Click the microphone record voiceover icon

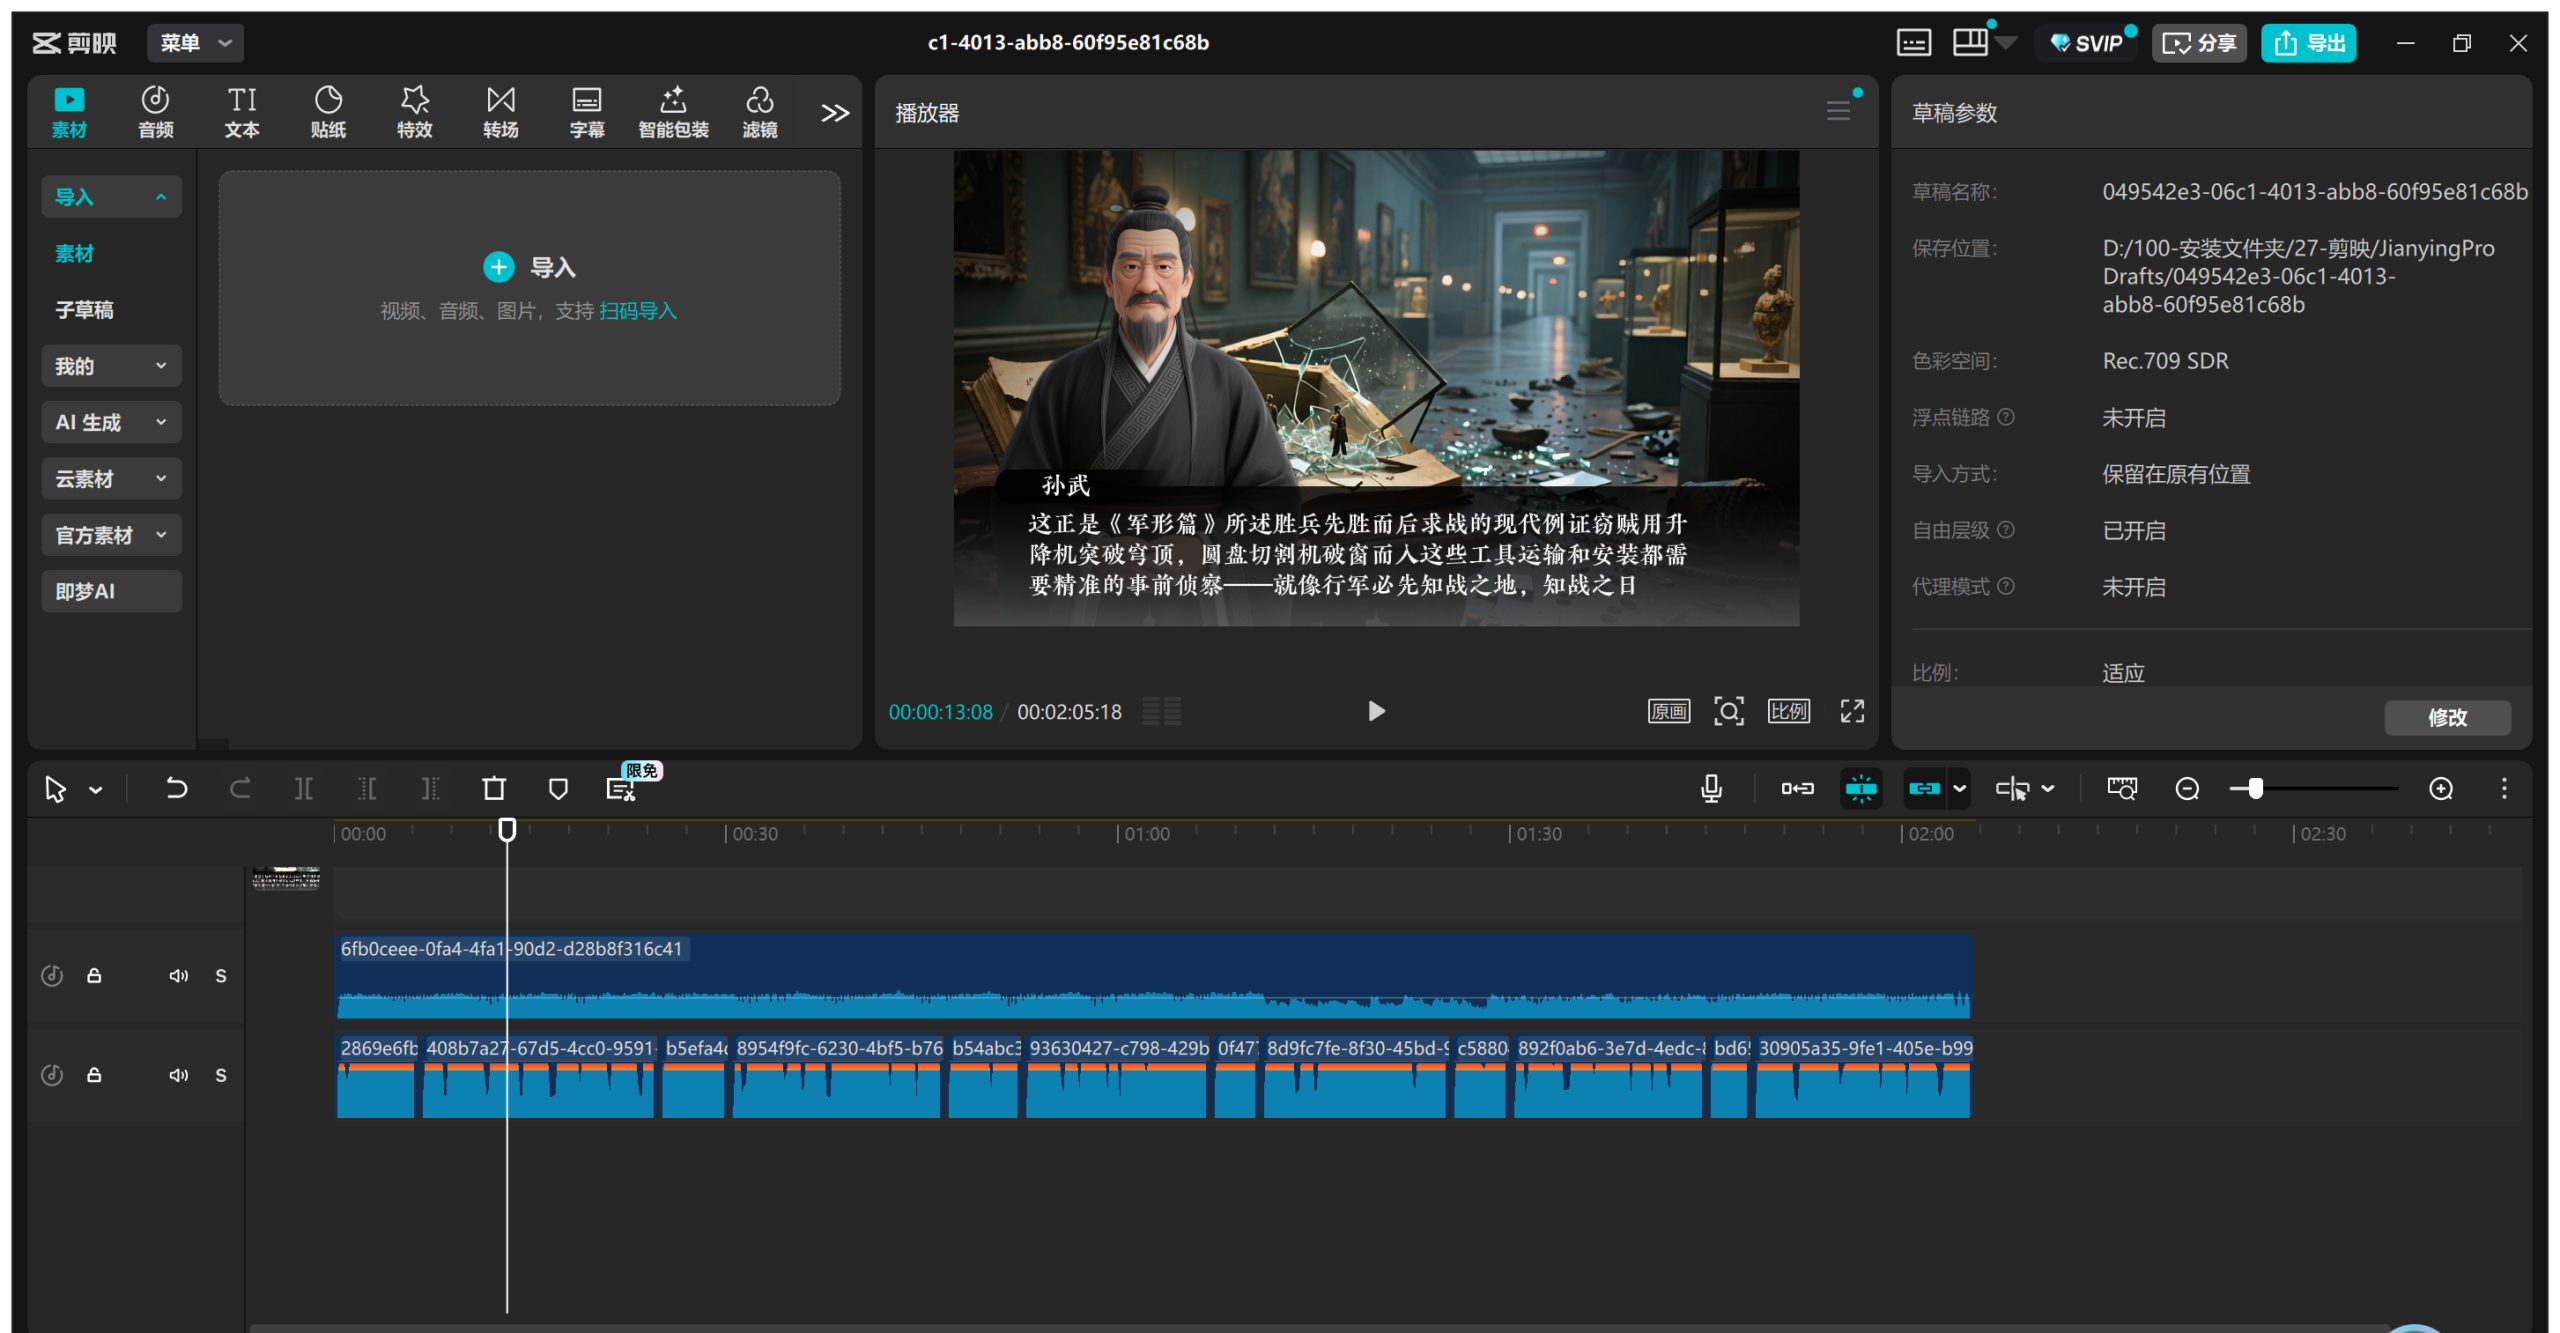(1711, 789)
